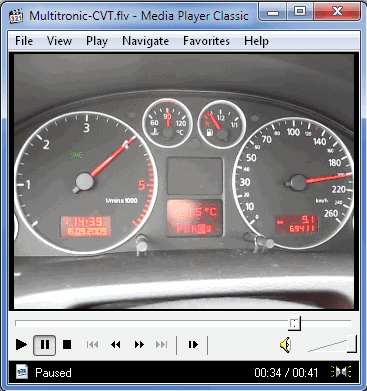The image size is (367, 391).
Task: Open the View menu
Action: pos(59,41)
